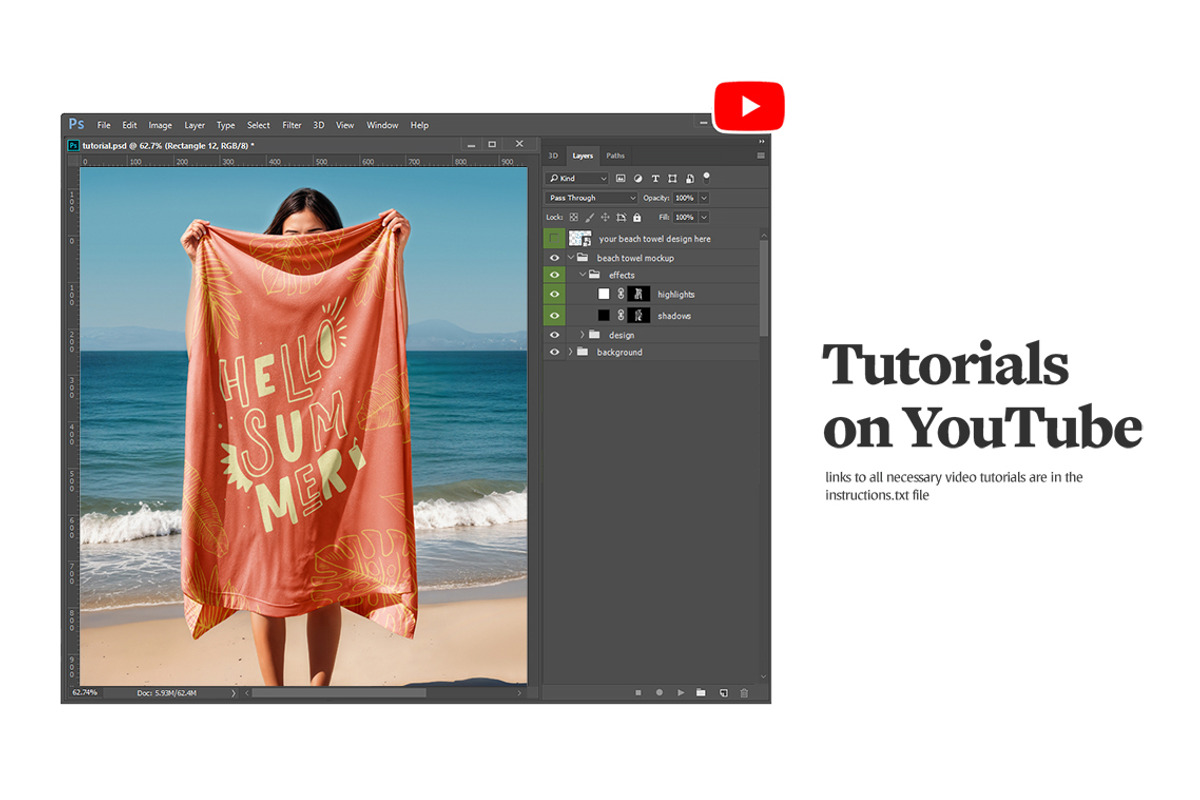Image resolution: width=1200 pixels, height=800 pixels.
Task: Click the link icon on shadows layer
Action: [x=620, y=315]
